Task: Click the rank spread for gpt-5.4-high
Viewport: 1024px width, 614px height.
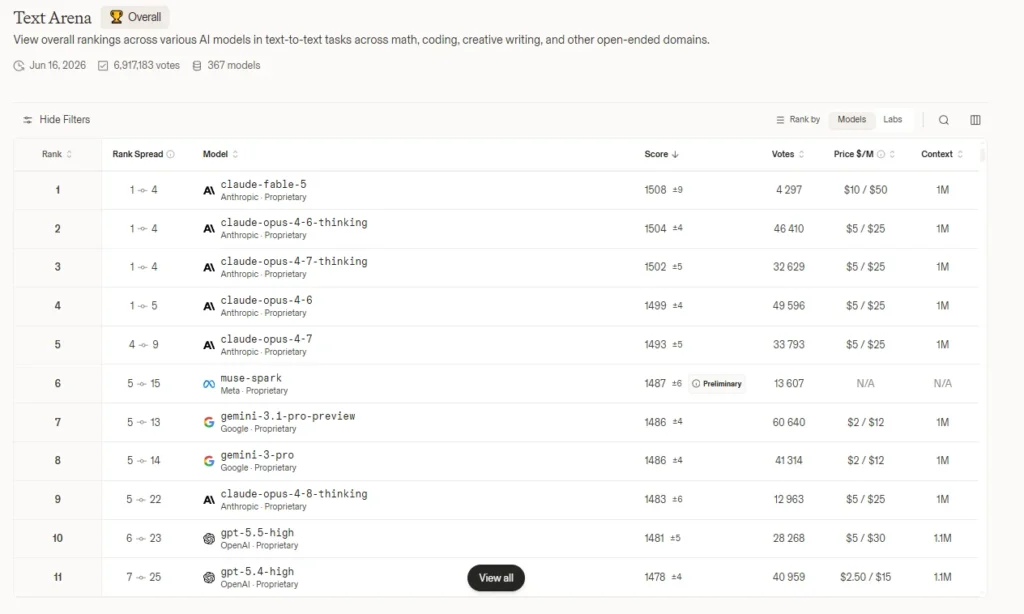Action: pyautogui.click(x=143, y=577)
